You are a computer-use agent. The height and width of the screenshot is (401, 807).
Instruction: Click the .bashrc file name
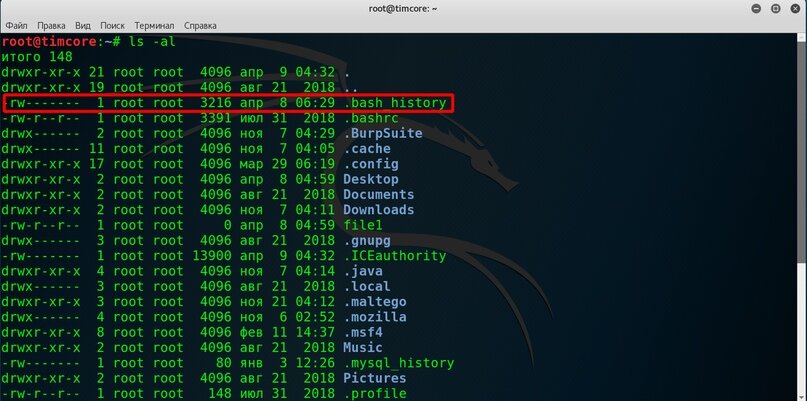pyautogui.click(x=371, y=118)
